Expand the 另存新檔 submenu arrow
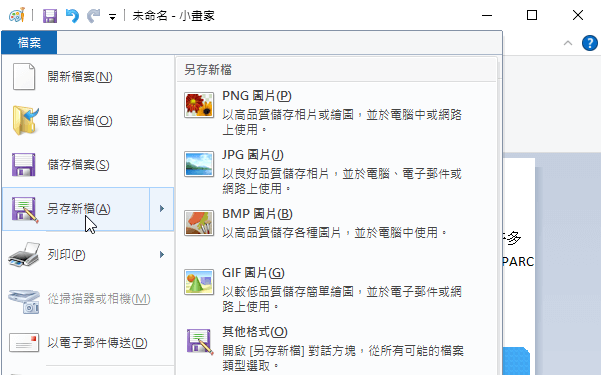This screenshot has width=602, height=375. tap(162, 209)
